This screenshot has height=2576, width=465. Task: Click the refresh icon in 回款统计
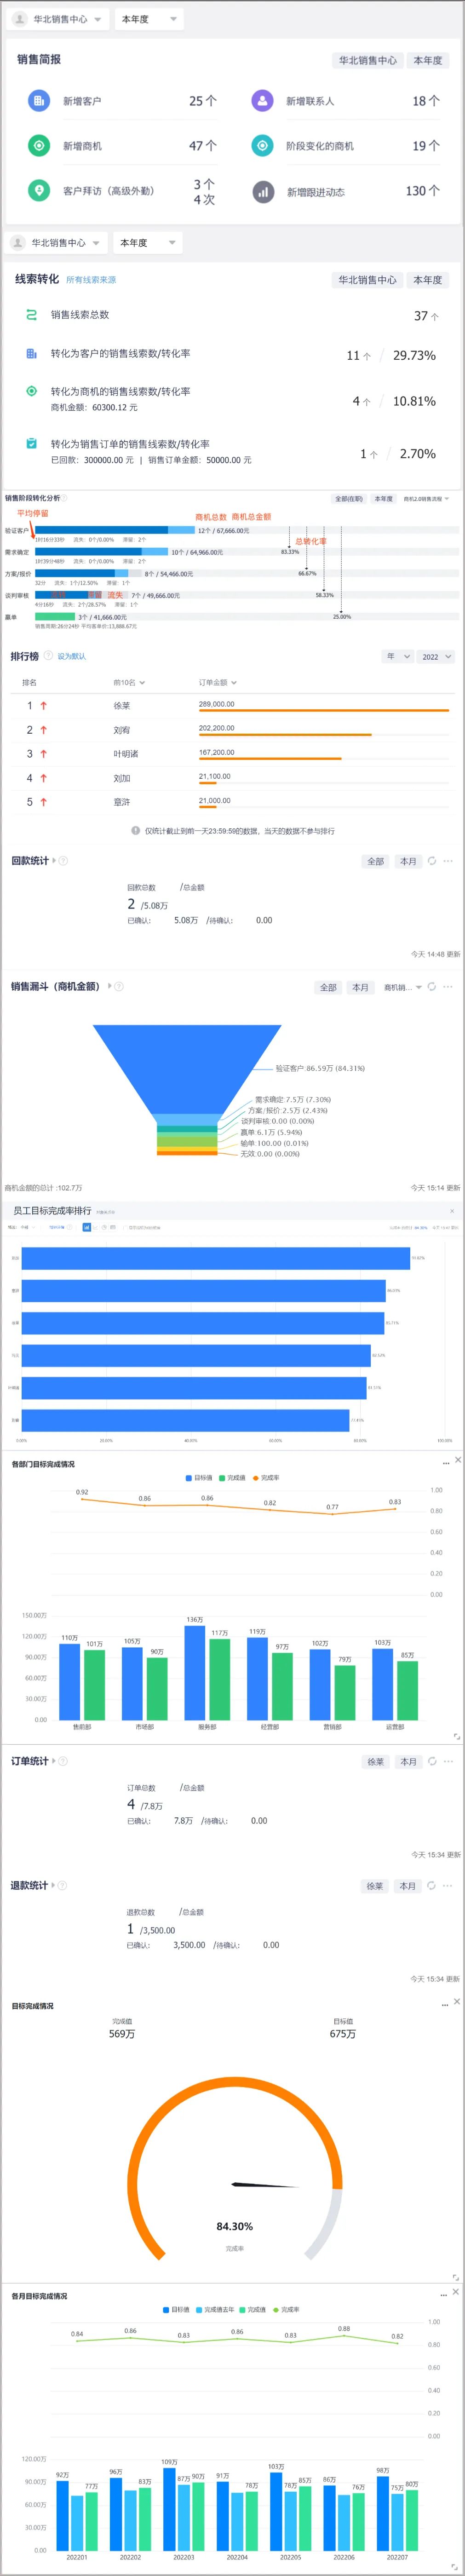(x=431, y=861)
